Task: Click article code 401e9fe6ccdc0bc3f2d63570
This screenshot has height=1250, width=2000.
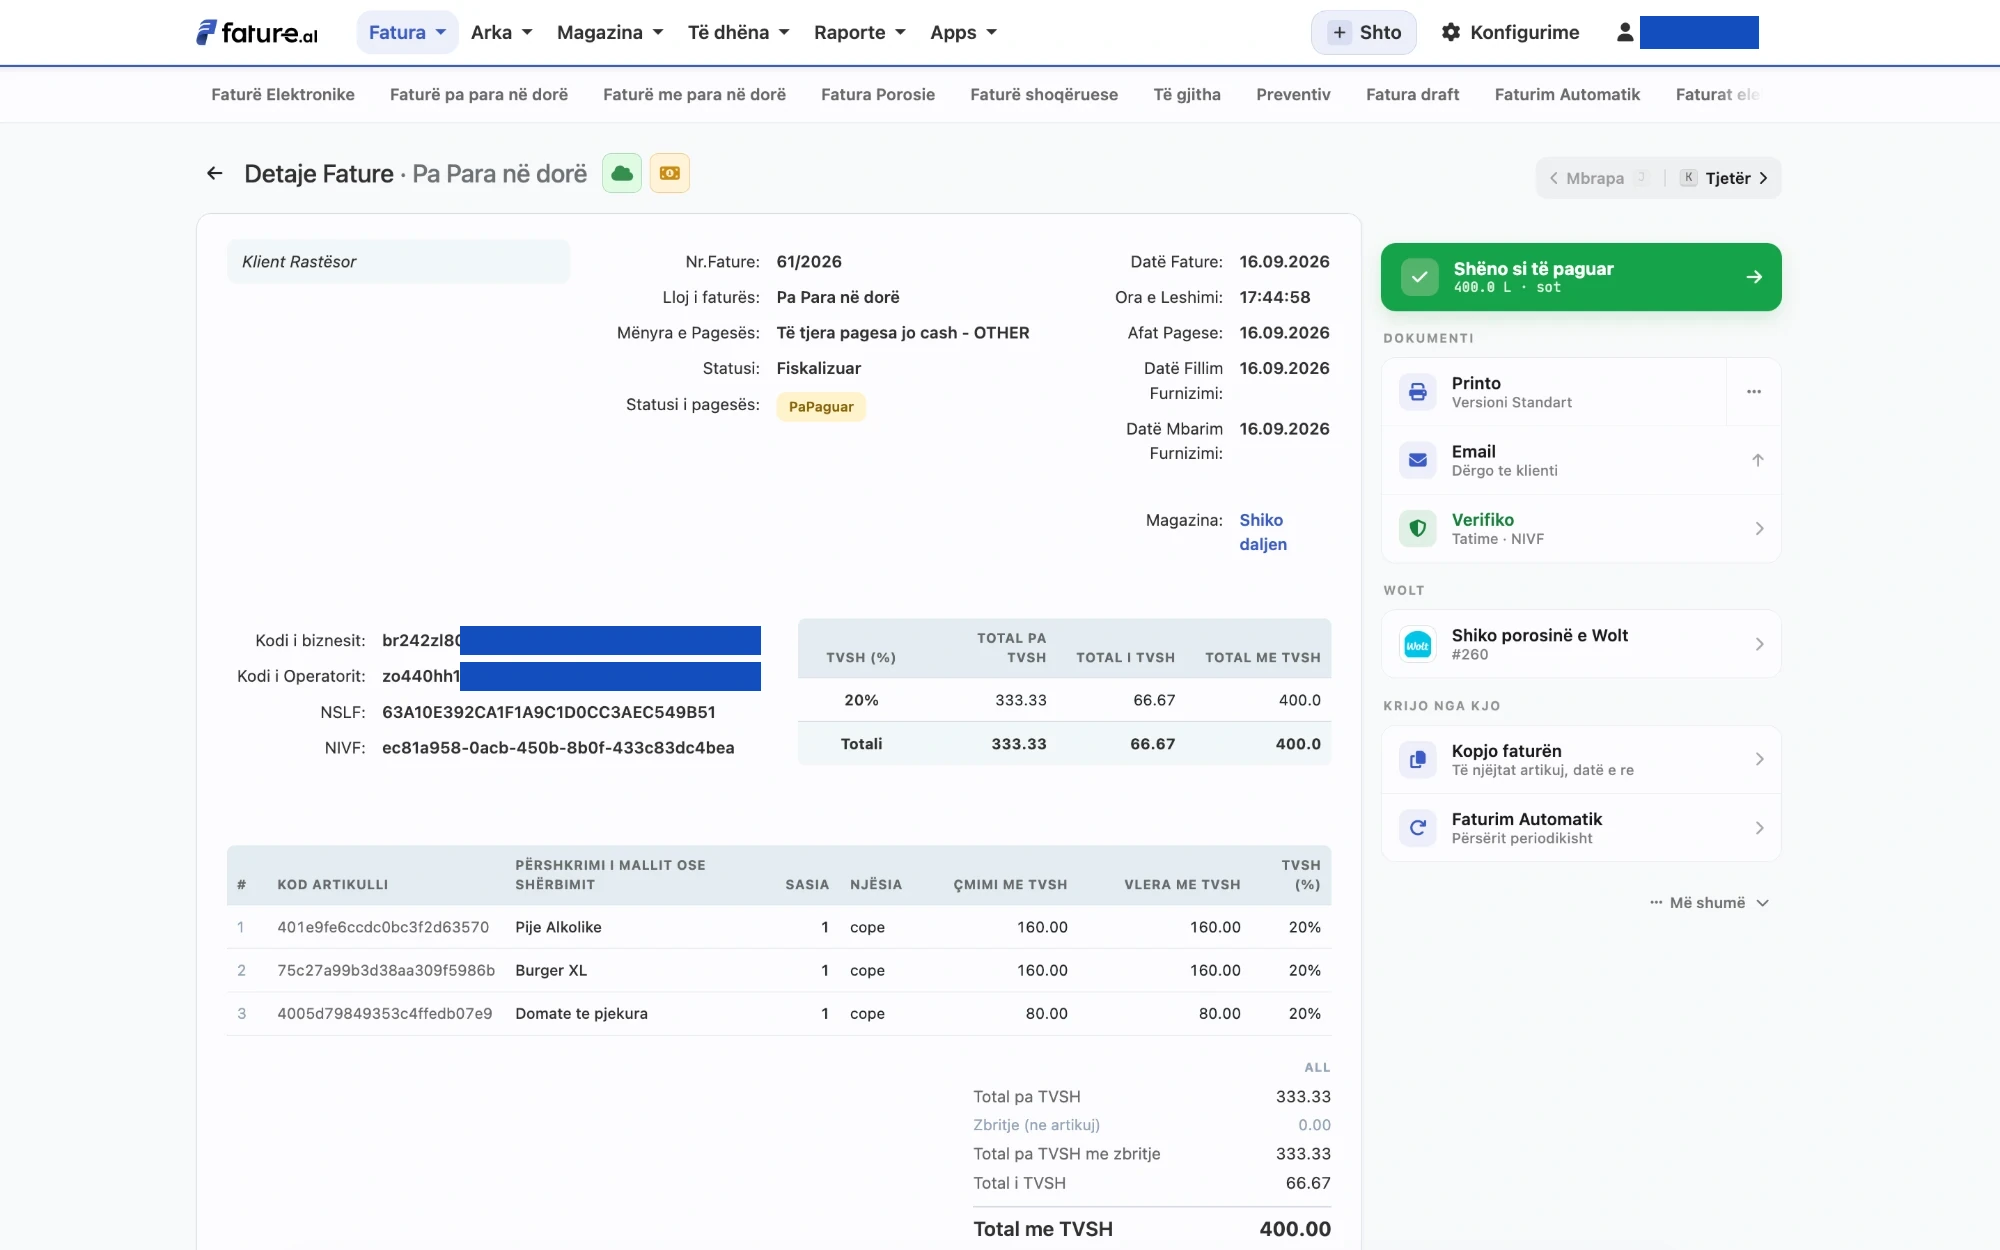Action: pyautogui.click(x=383, y=927)
